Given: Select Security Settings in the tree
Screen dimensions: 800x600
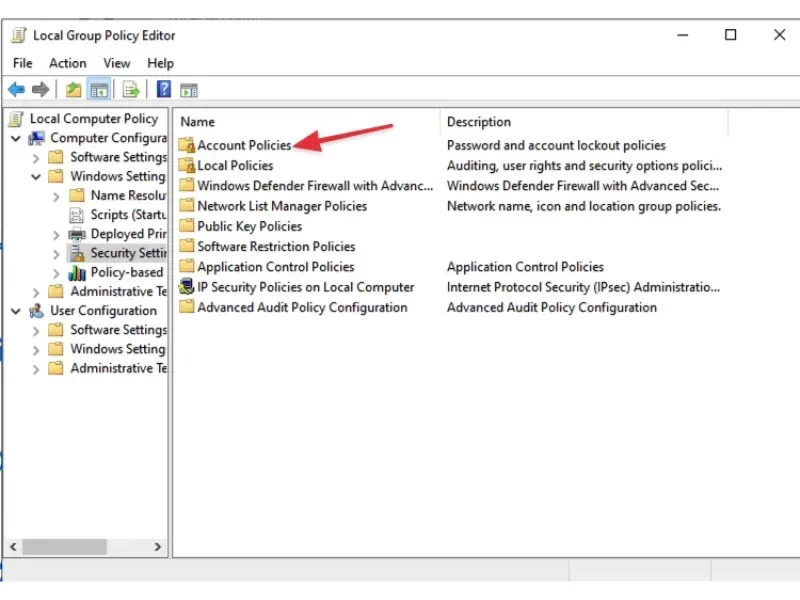Looking at the screenshot, I should pos(129,253).
